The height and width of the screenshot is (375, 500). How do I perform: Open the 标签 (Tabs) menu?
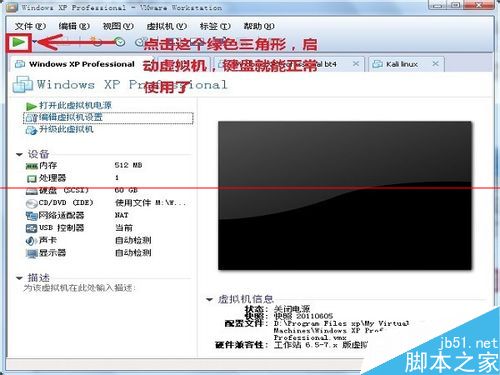pyautogui.click(x=215, y=26)
